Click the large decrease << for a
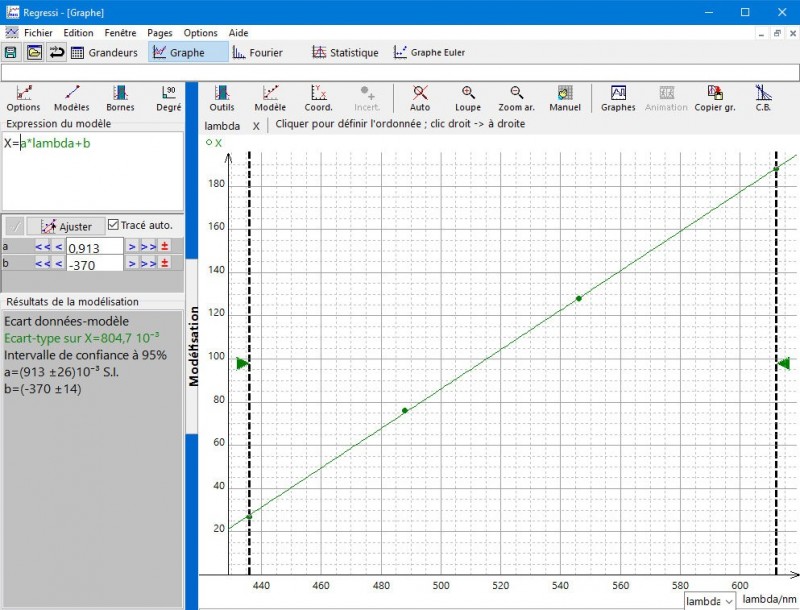The height and width of the screenshot is (610, 800). point(43,247)
